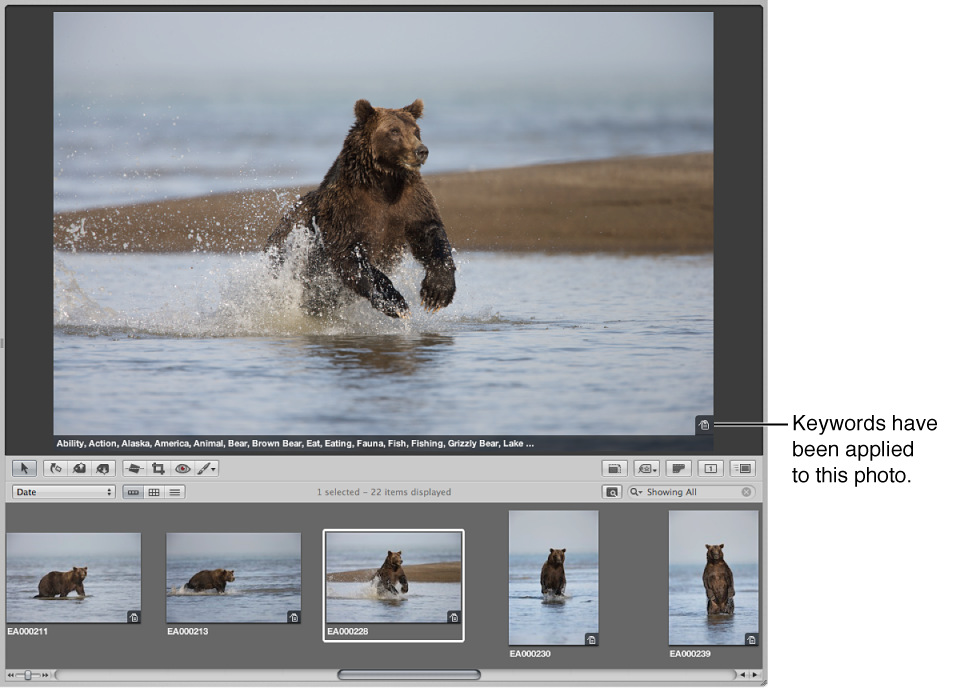Switch browser to List view

175,492
